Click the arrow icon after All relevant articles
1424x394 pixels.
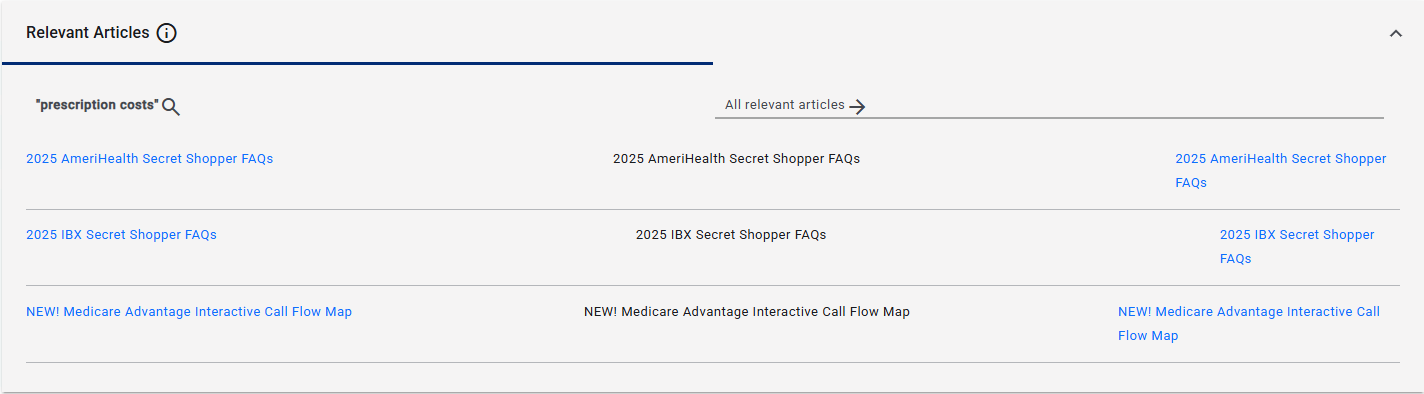[x=857, y=106]
